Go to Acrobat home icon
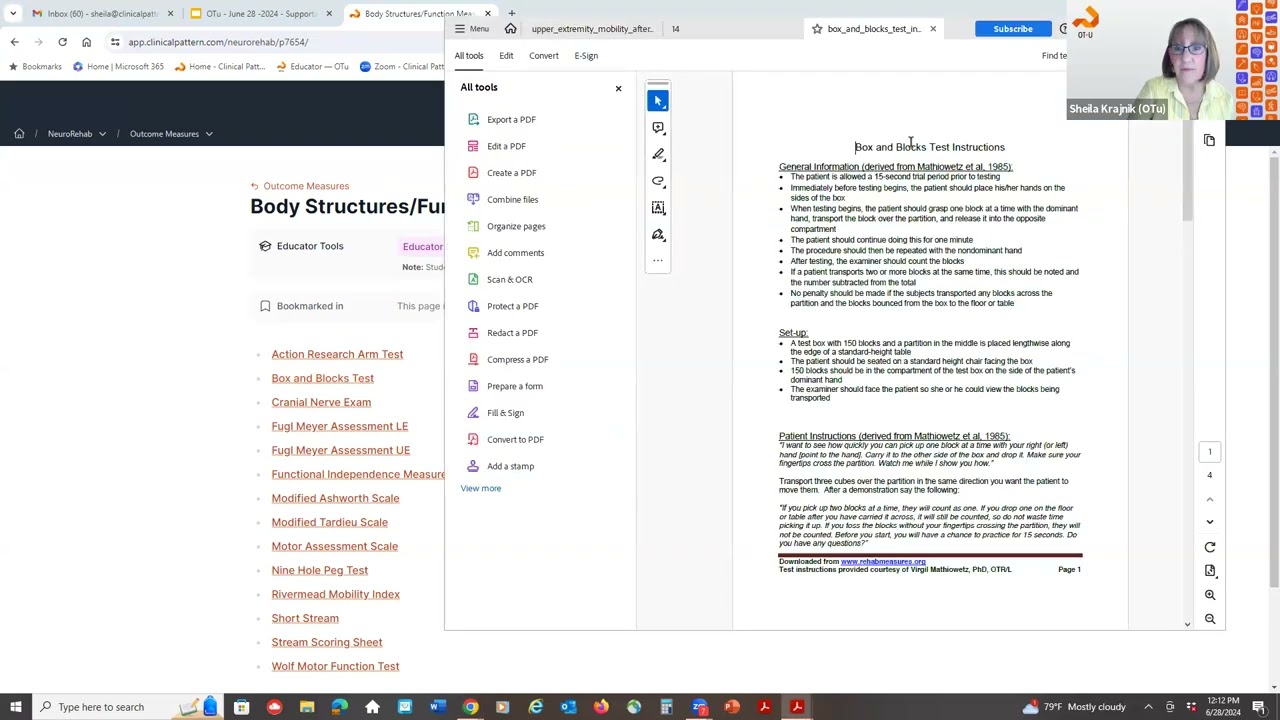 pos(510,29)
